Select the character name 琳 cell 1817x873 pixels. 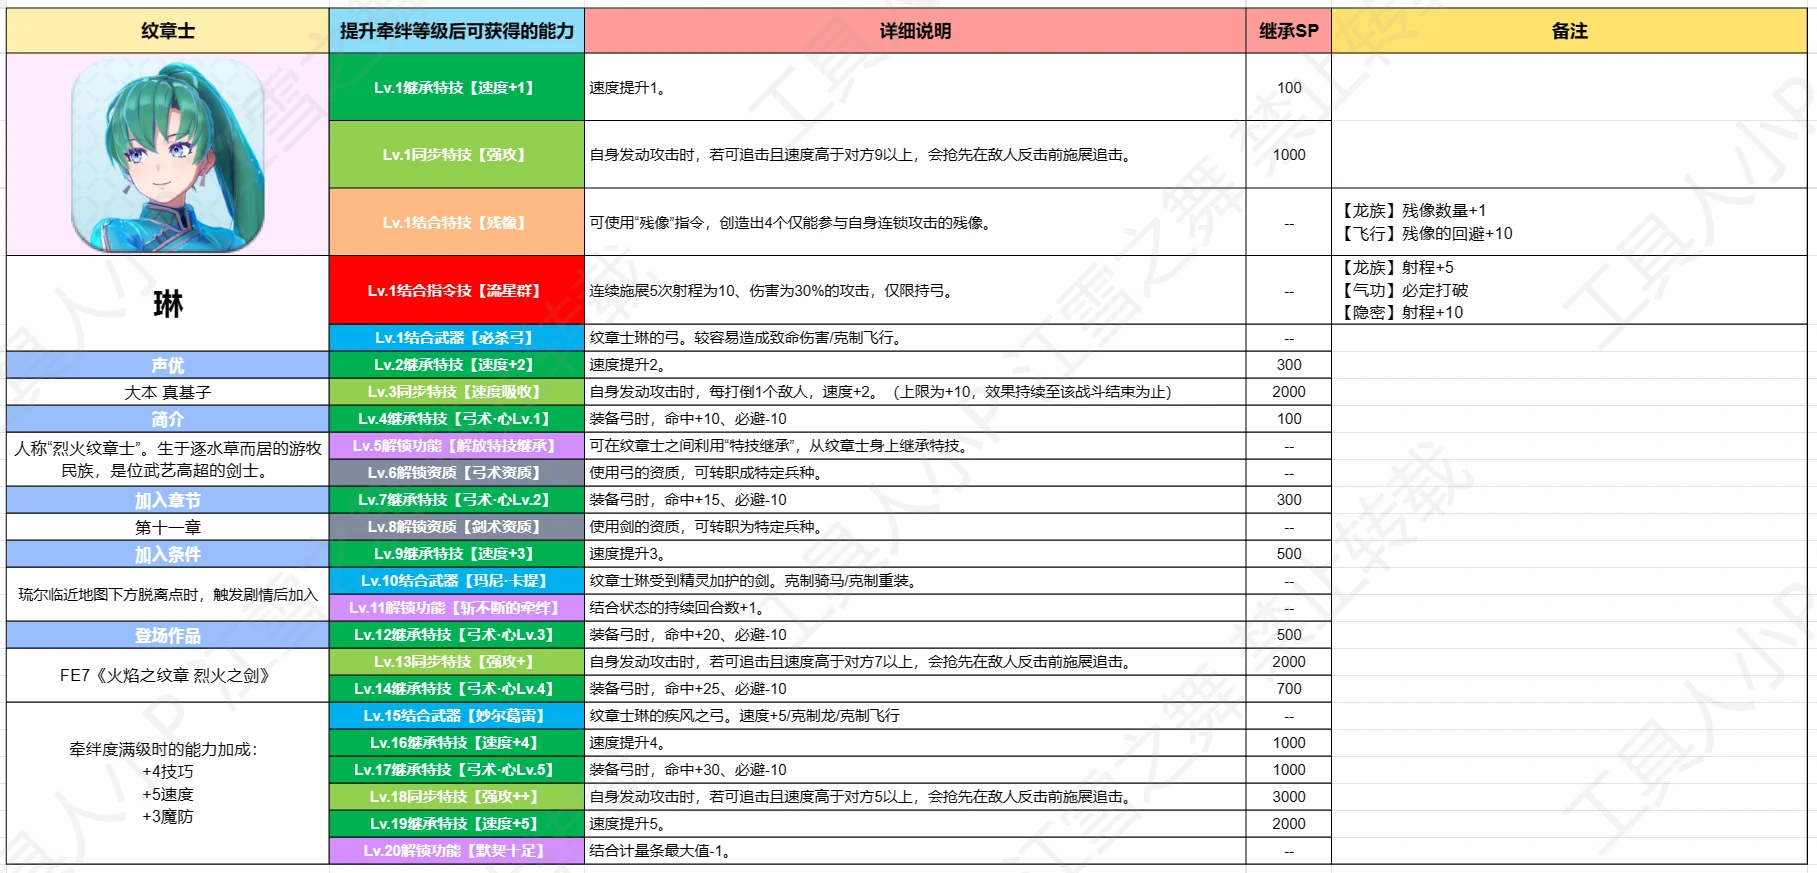click(168, 304)
